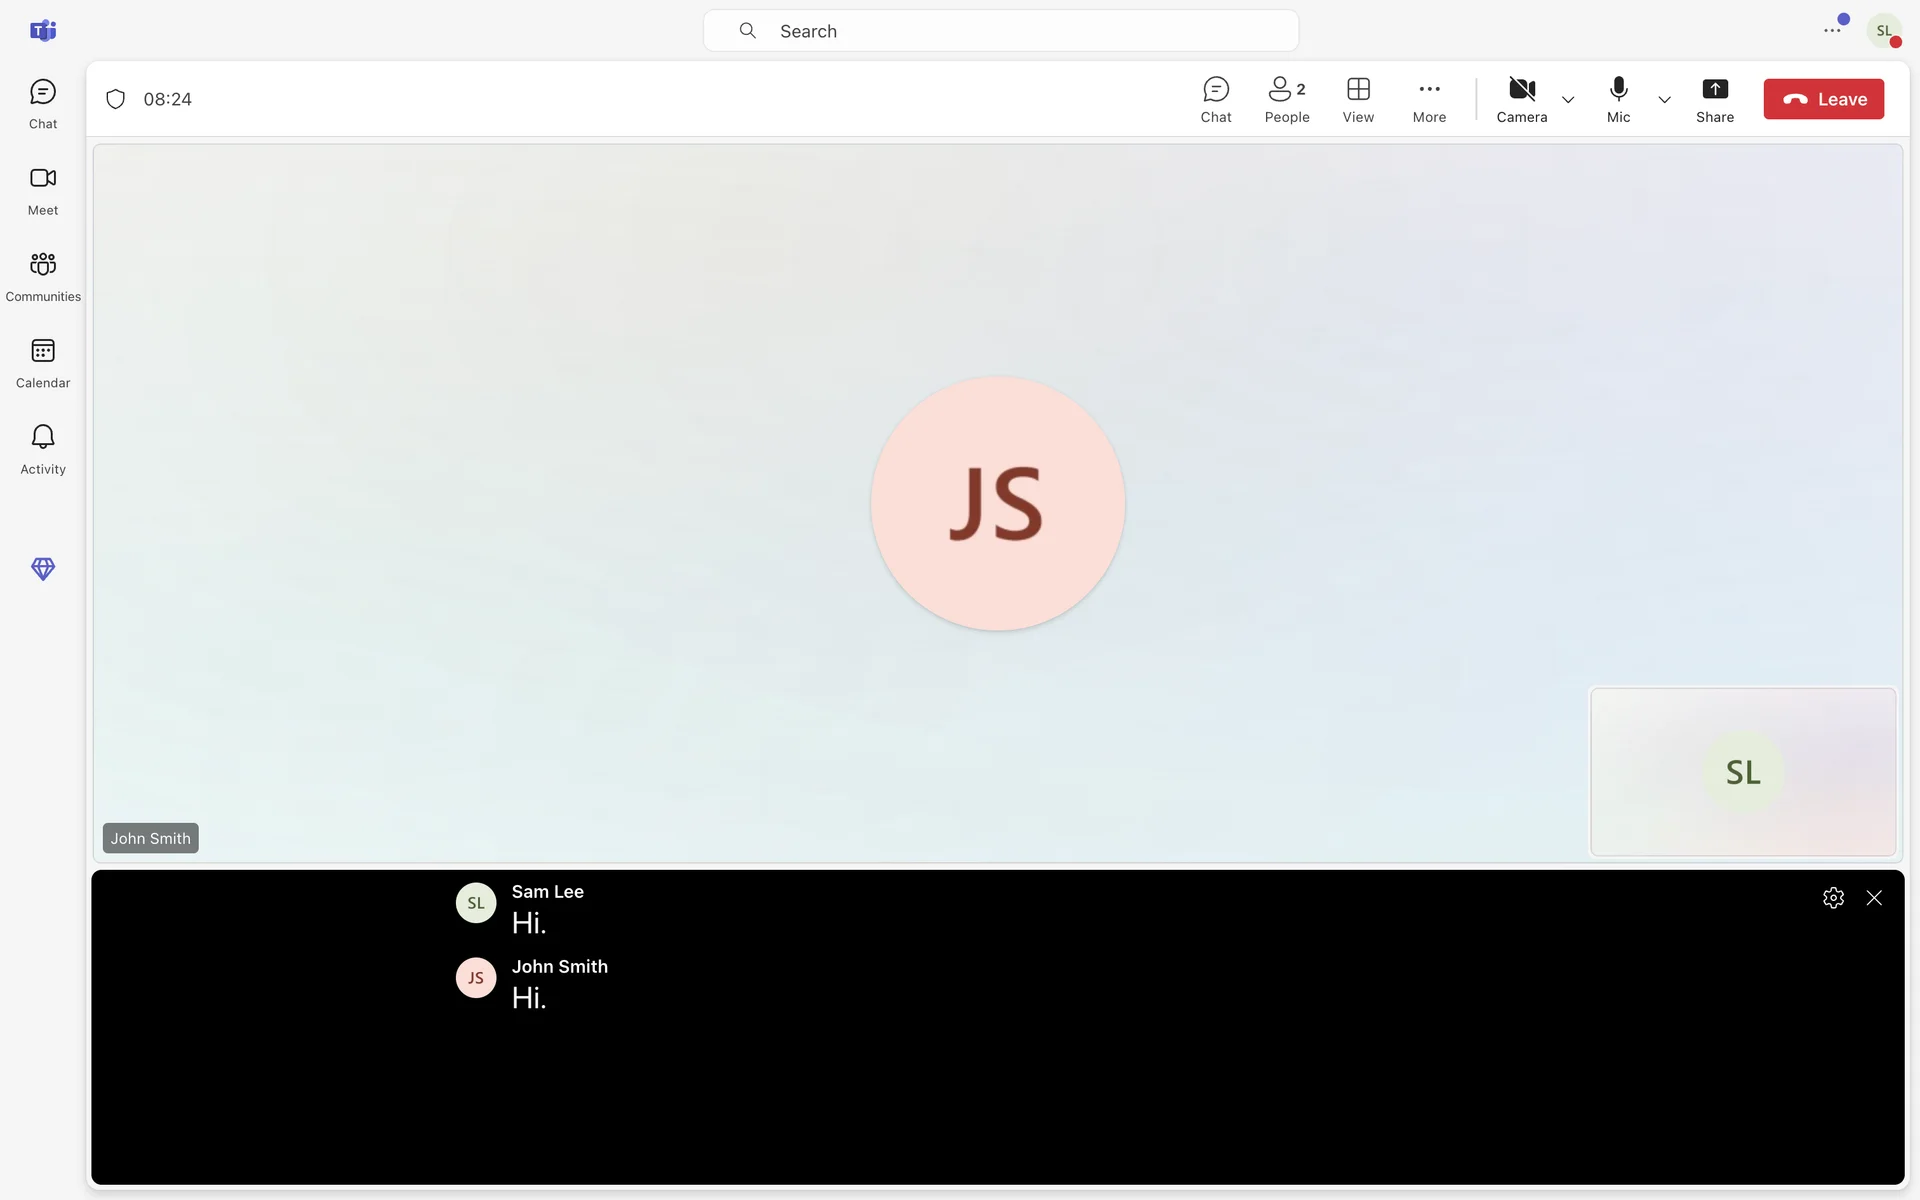Expand mic options chevron

tap(1664, 100)
